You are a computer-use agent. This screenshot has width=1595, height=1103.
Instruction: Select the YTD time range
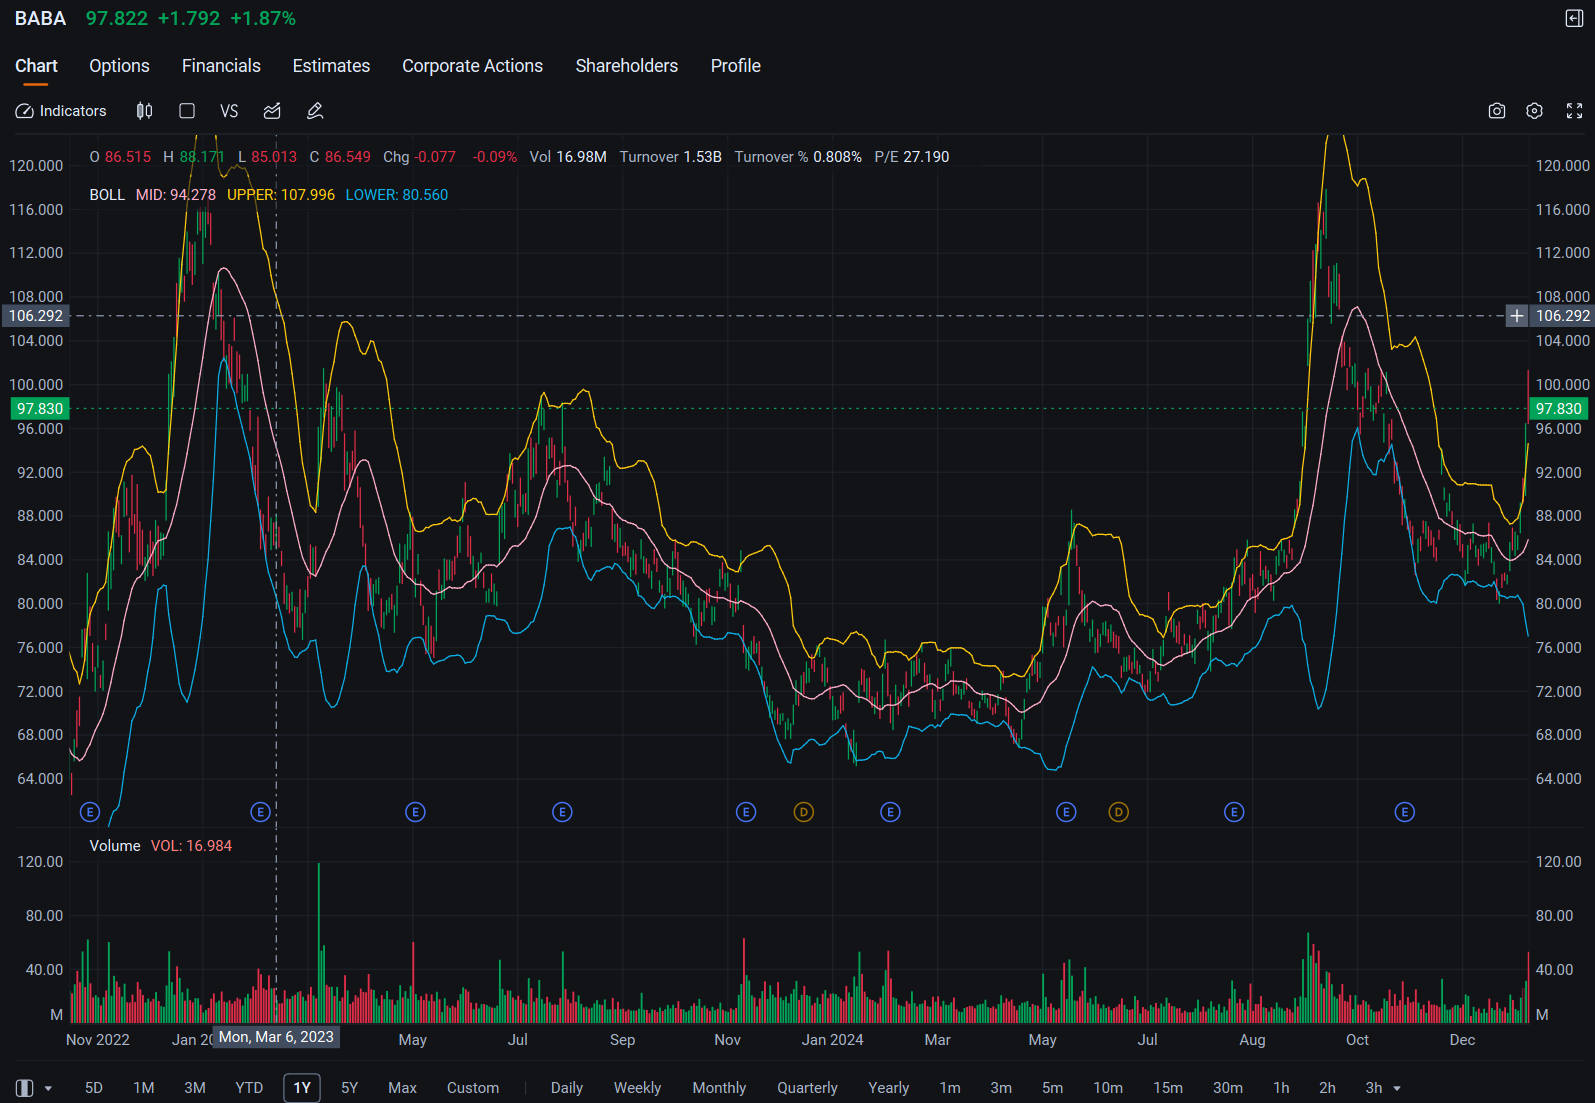pos(249,1088)
